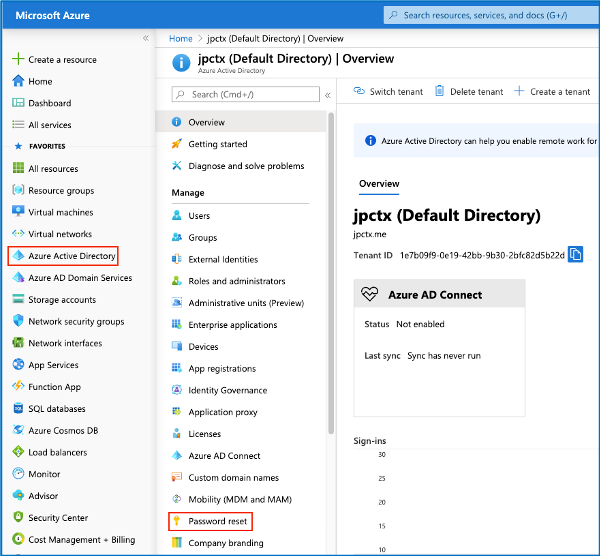Screen dimensions: 600x556
Task: Click Delete tenant in the toolbar
Action: (x=469, y=92)
